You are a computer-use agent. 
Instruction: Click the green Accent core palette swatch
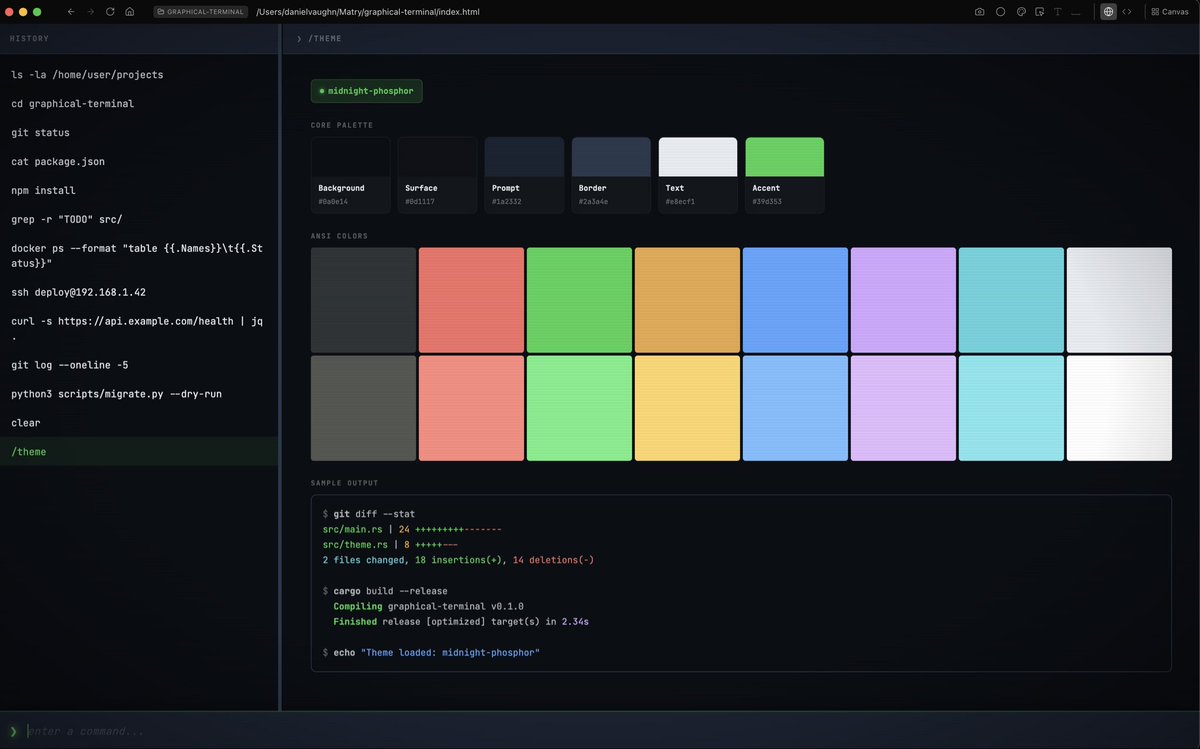[785, 175]
